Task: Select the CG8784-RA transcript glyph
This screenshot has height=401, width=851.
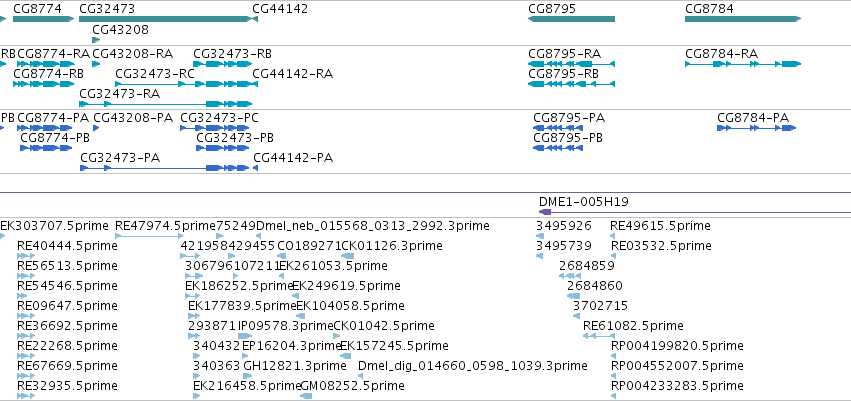Action: pos(743,64)
